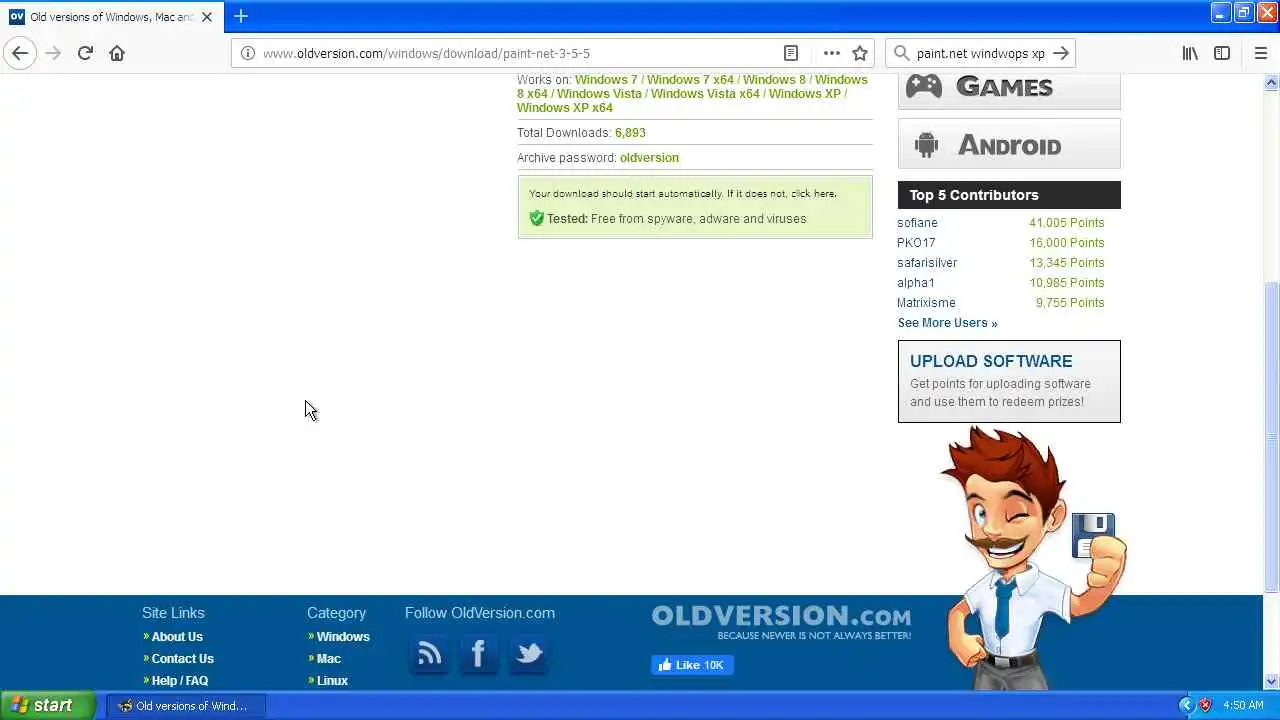Click the search box with paint.net text
Image resolution: width=1280 pixels, height=720 pixels.
(x=980, y=53)
